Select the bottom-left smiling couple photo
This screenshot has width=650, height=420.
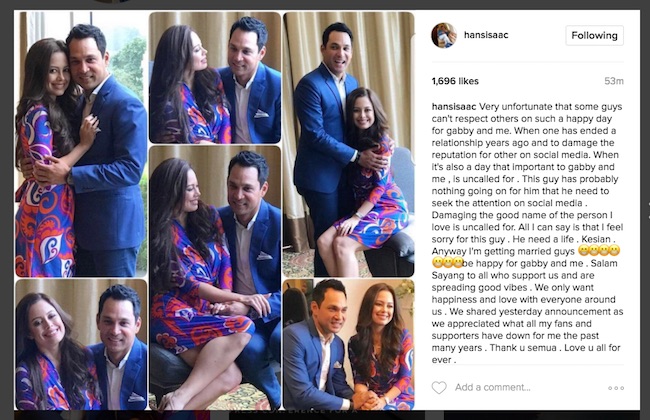(81, 345)
